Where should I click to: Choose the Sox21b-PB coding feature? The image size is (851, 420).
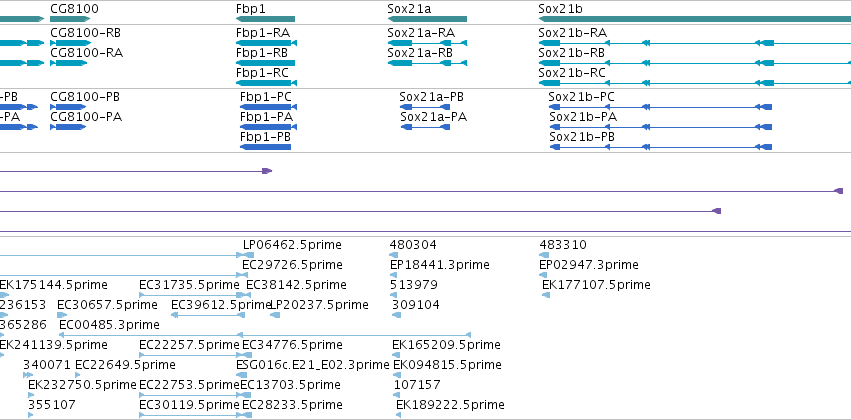tap(661, 147)
